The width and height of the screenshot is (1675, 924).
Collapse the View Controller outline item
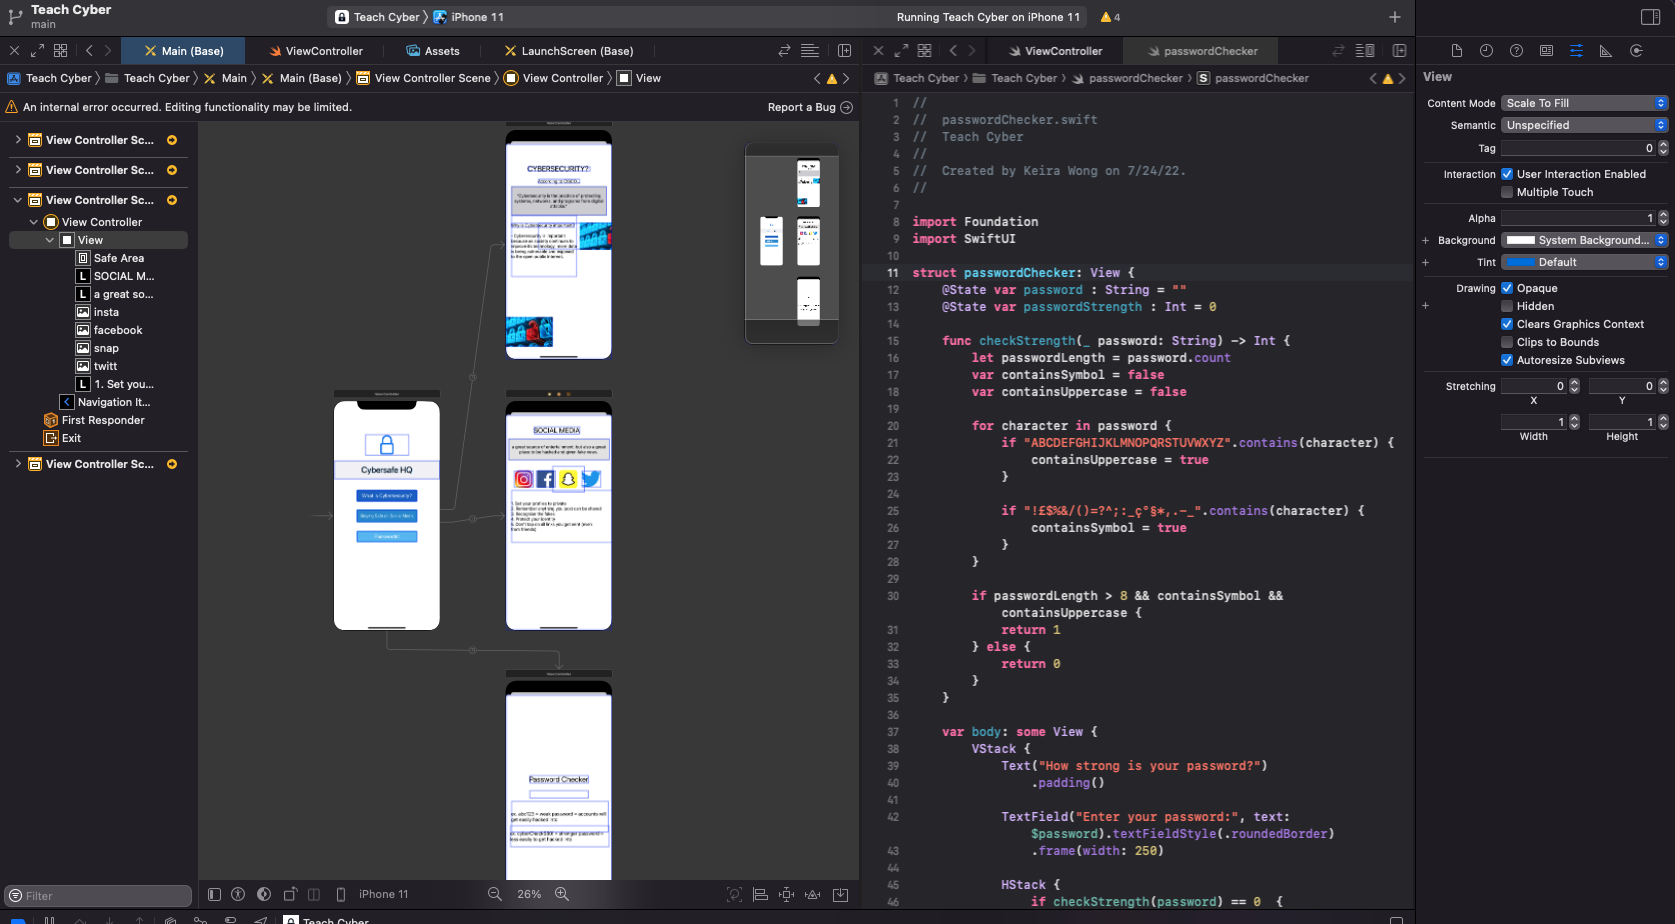pyautogui.click(x=34, y=222)
